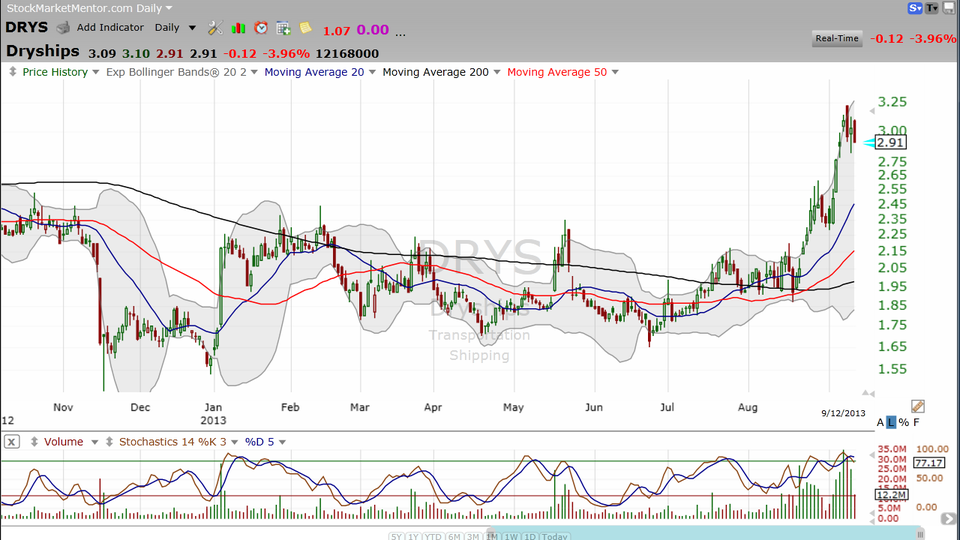Screen dimensions: 960x540
Task: Click the save floppy icon at top right
Action: coord(949,8)
